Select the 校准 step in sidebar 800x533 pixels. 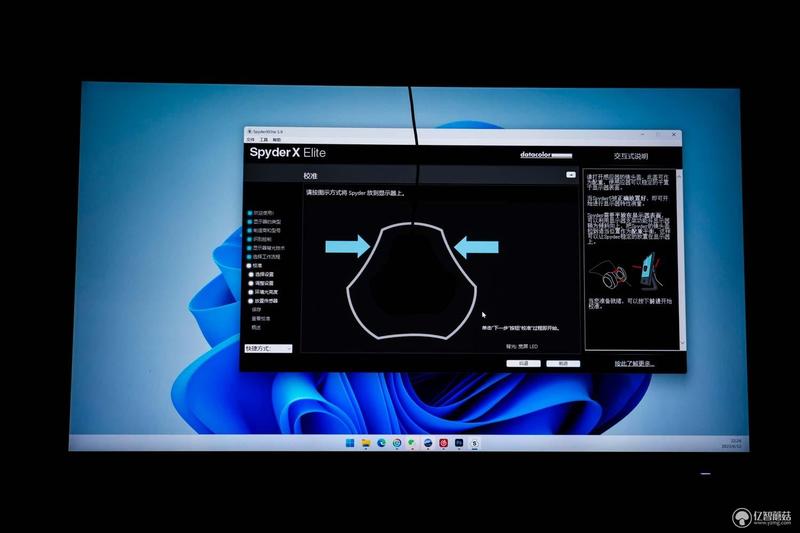pyautogui.click(x=255, y=265)
